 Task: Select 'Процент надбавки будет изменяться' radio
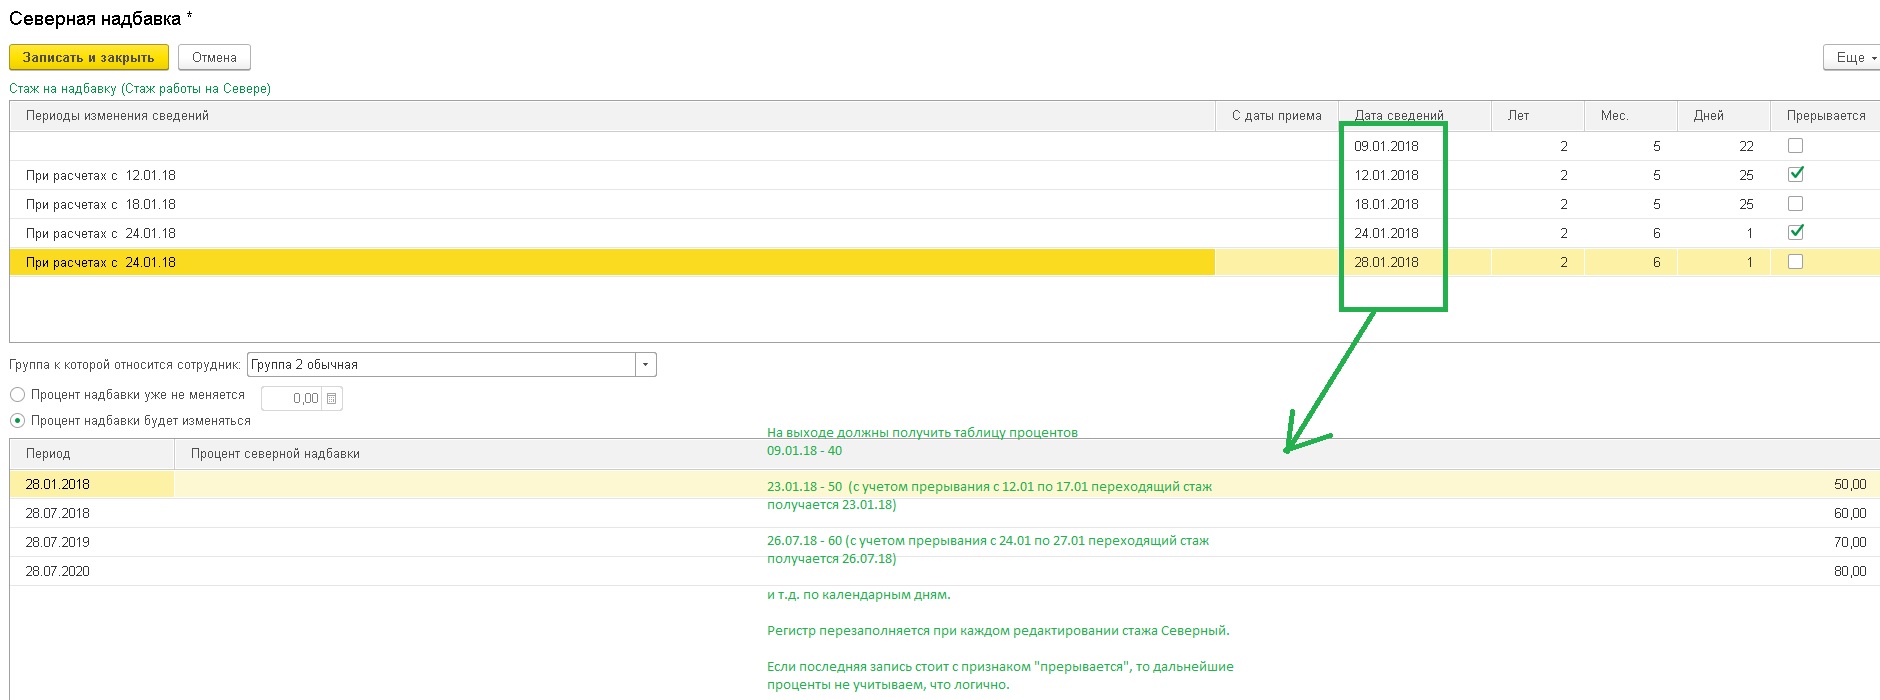(x=17, y=421)
